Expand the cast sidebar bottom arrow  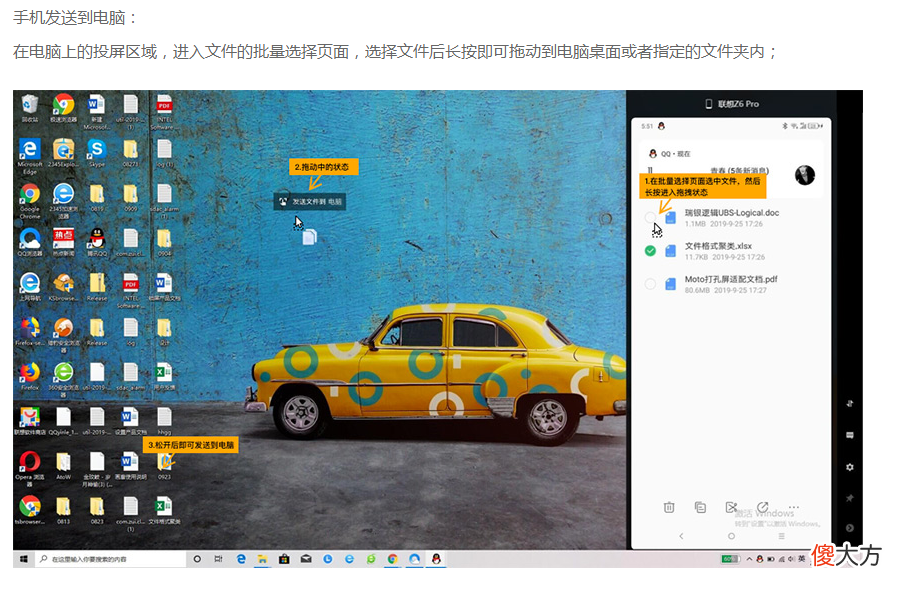coord(849,527)
